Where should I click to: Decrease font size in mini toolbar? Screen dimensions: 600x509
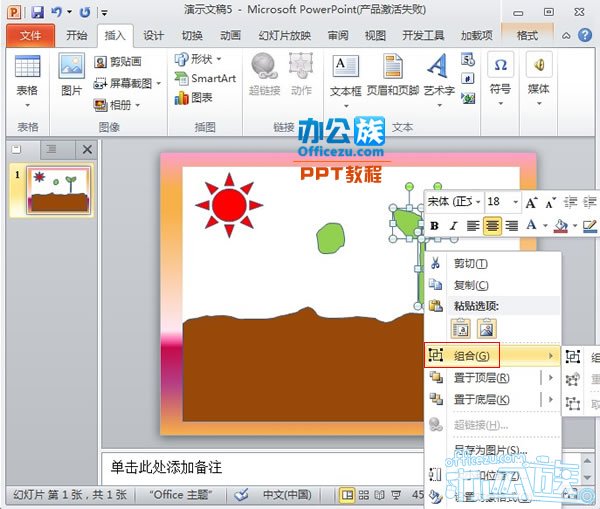tap(550, 203)
